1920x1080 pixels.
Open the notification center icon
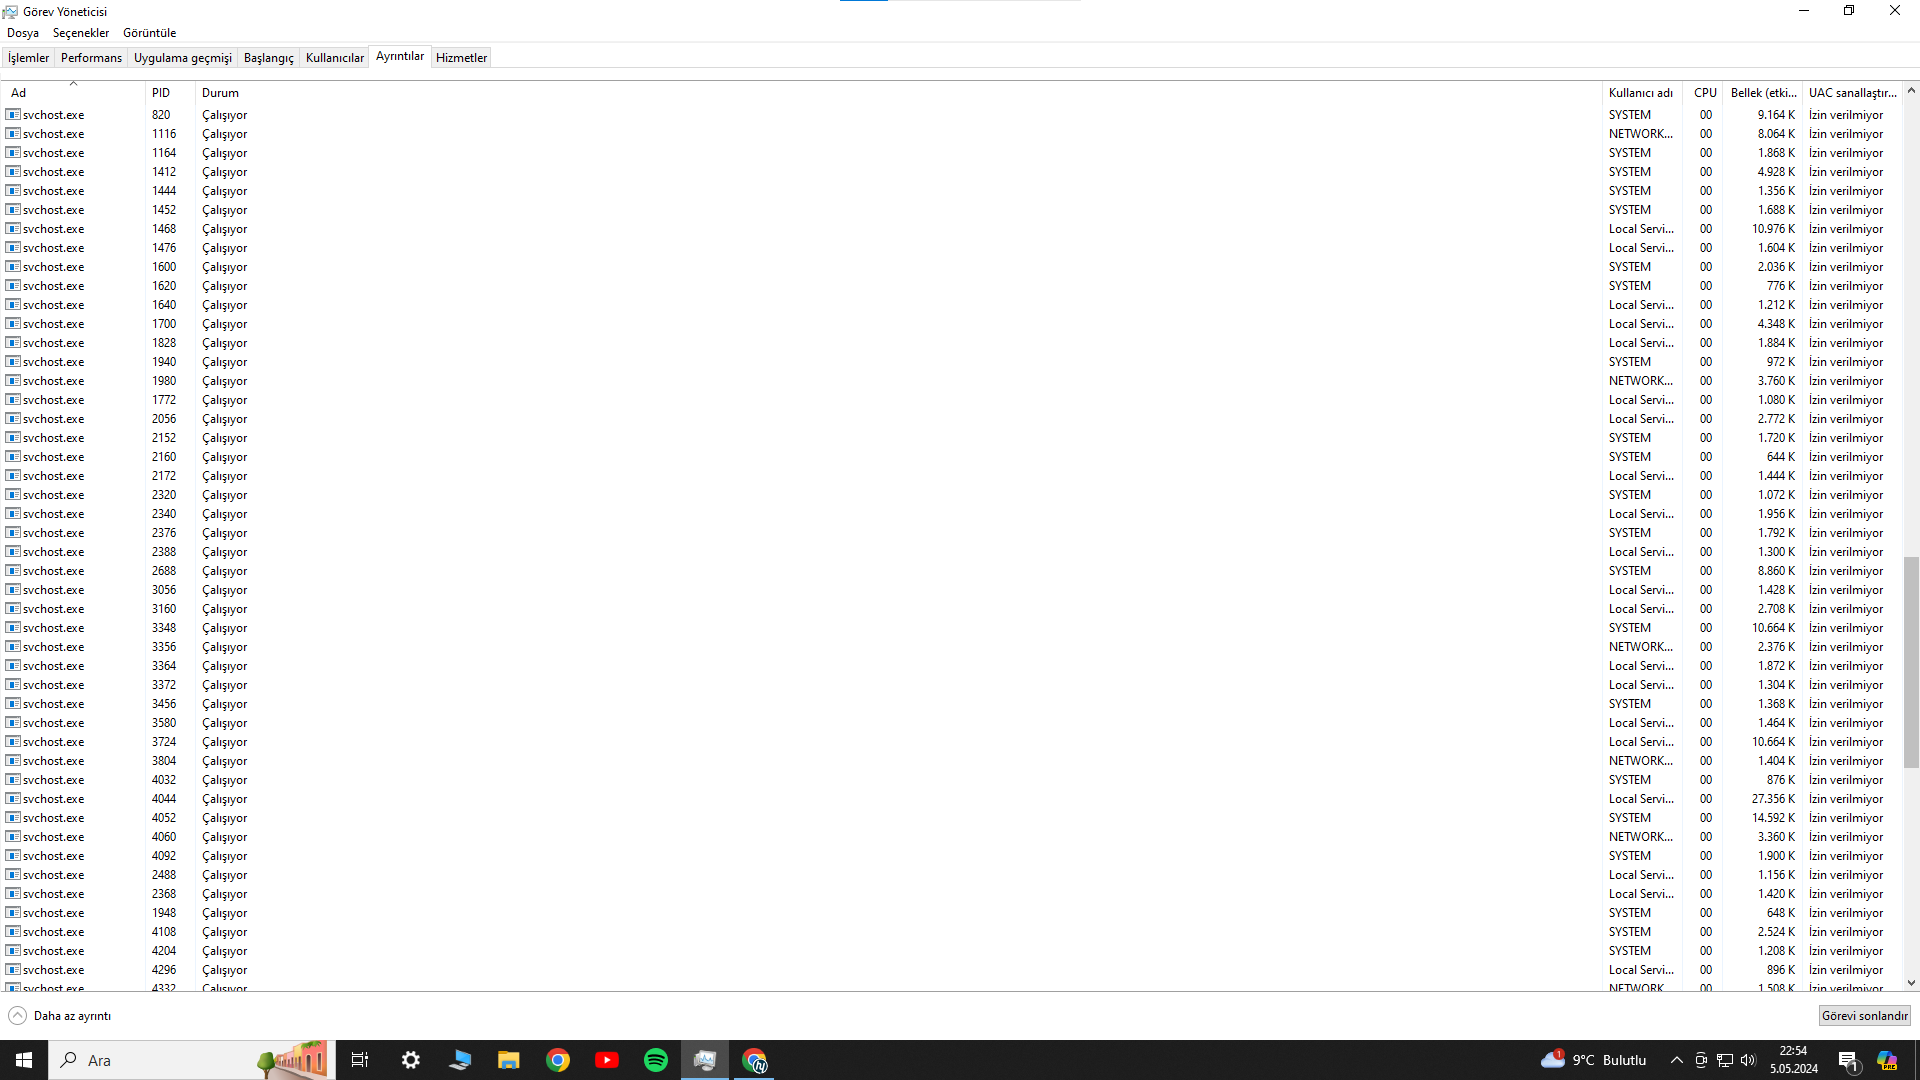[x=1848, y=1060]
